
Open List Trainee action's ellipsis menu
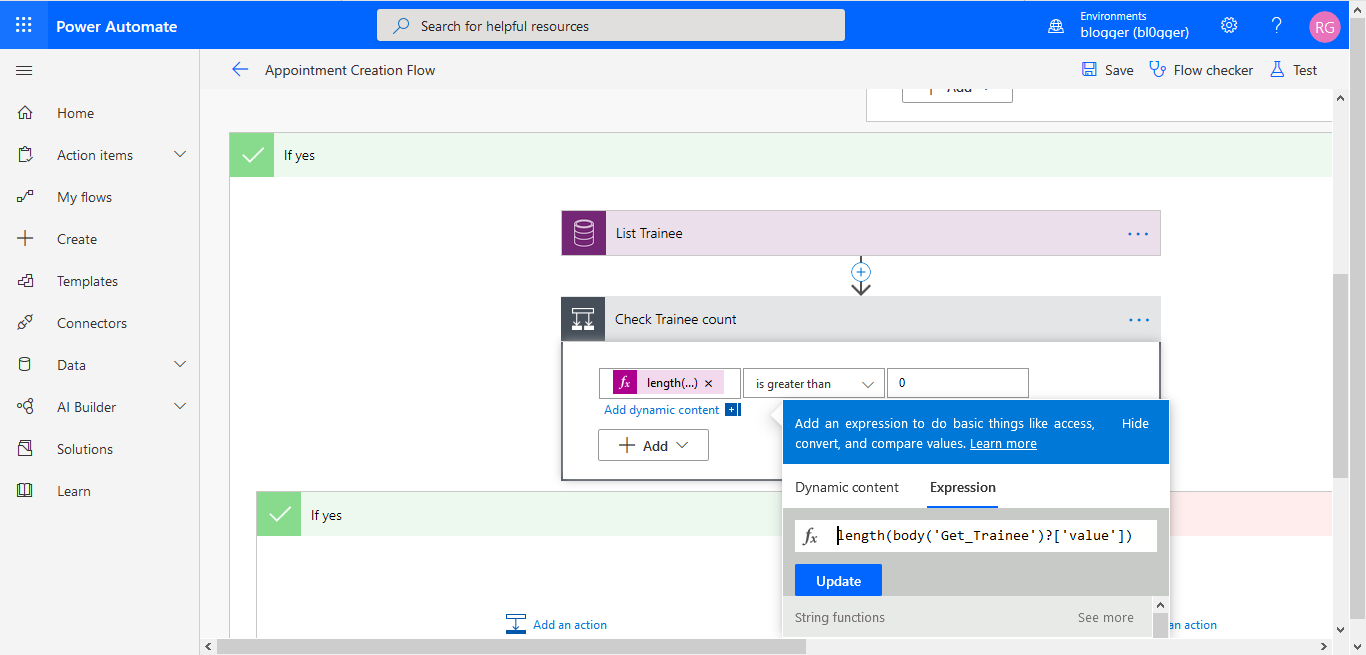coord(1138,233)
